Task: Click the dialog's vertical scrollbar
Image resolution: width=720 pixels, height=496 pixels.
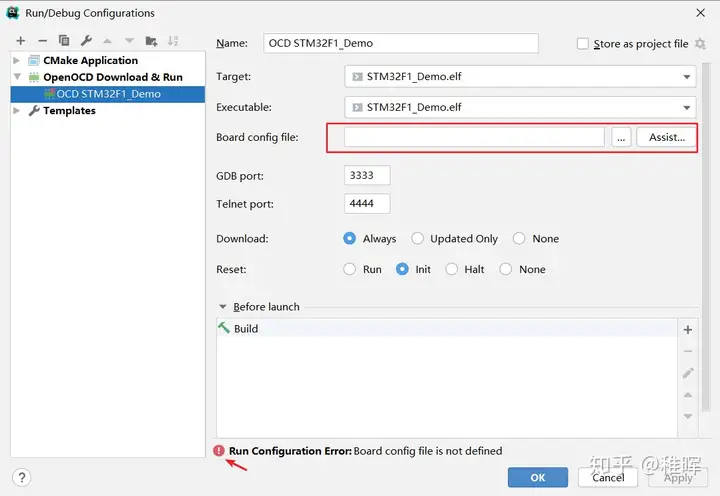Action: [706, 237]
